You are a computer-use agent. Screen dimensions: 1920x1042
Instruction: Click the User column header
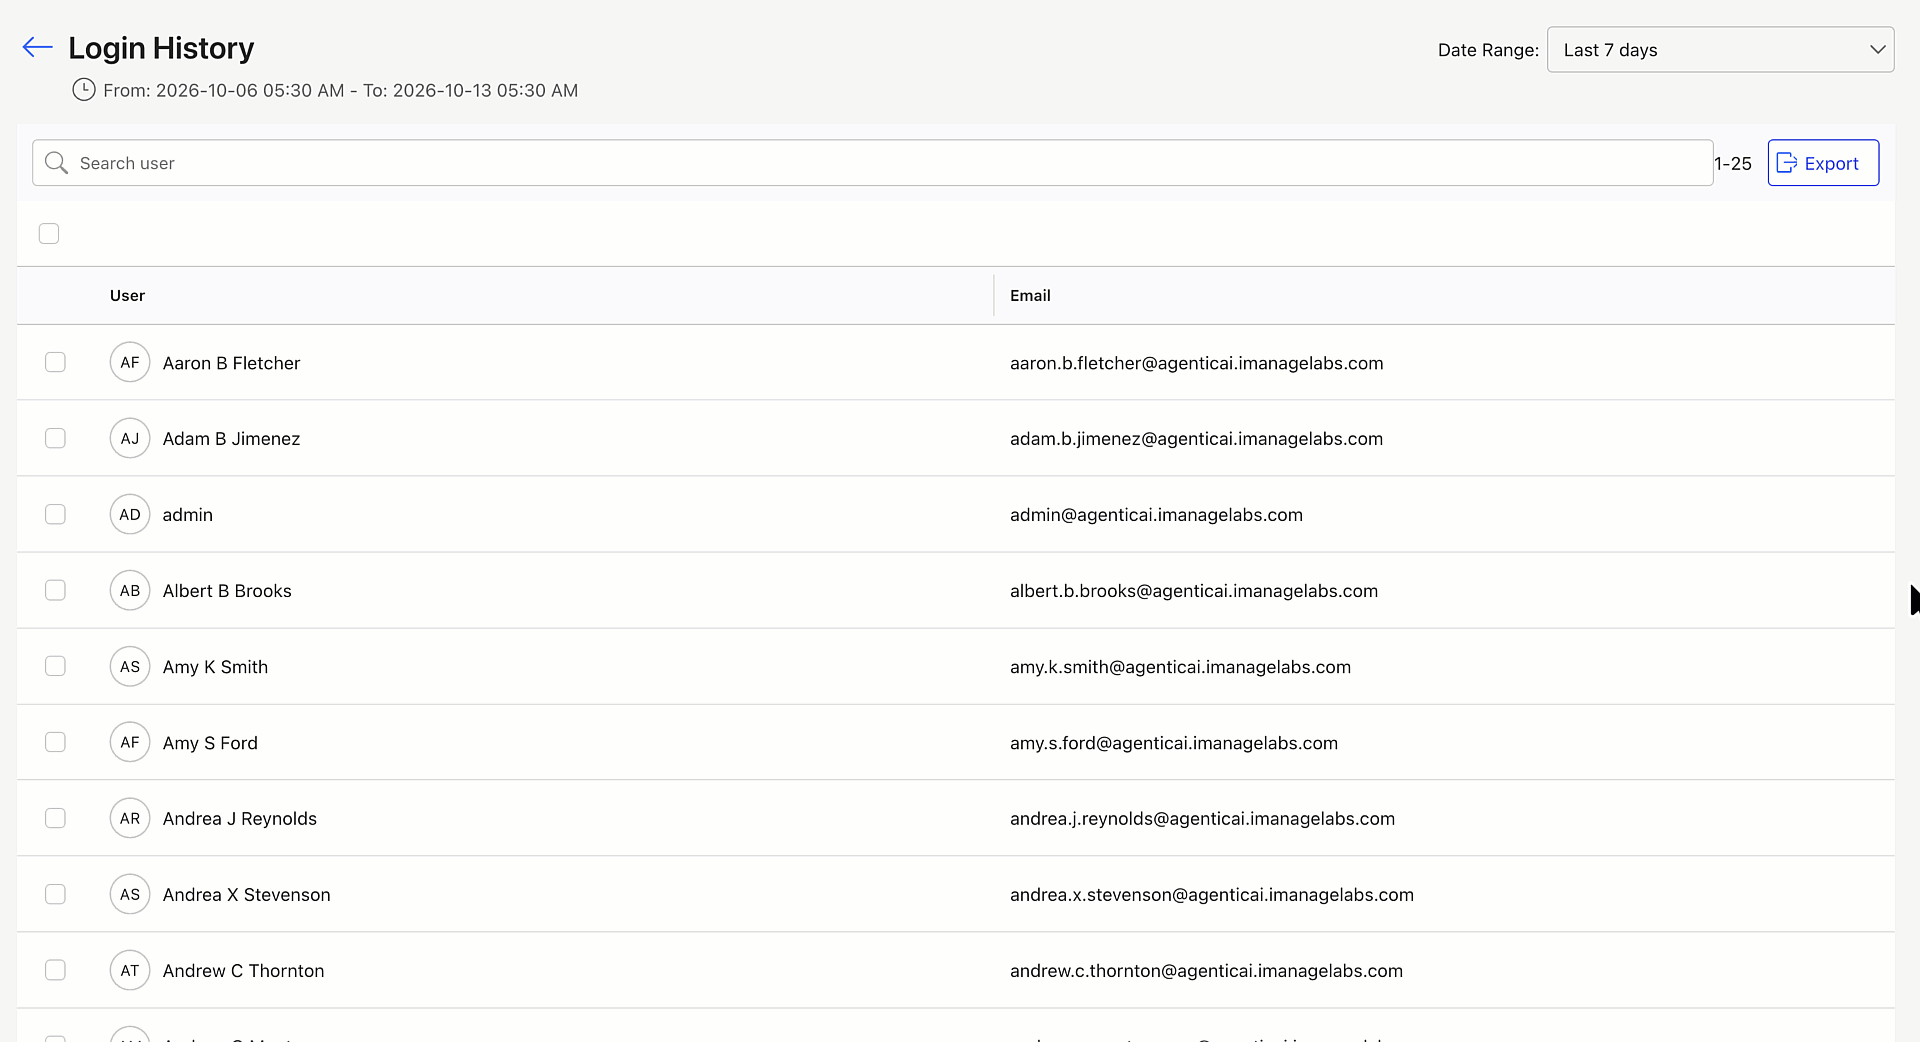point(127,295)
